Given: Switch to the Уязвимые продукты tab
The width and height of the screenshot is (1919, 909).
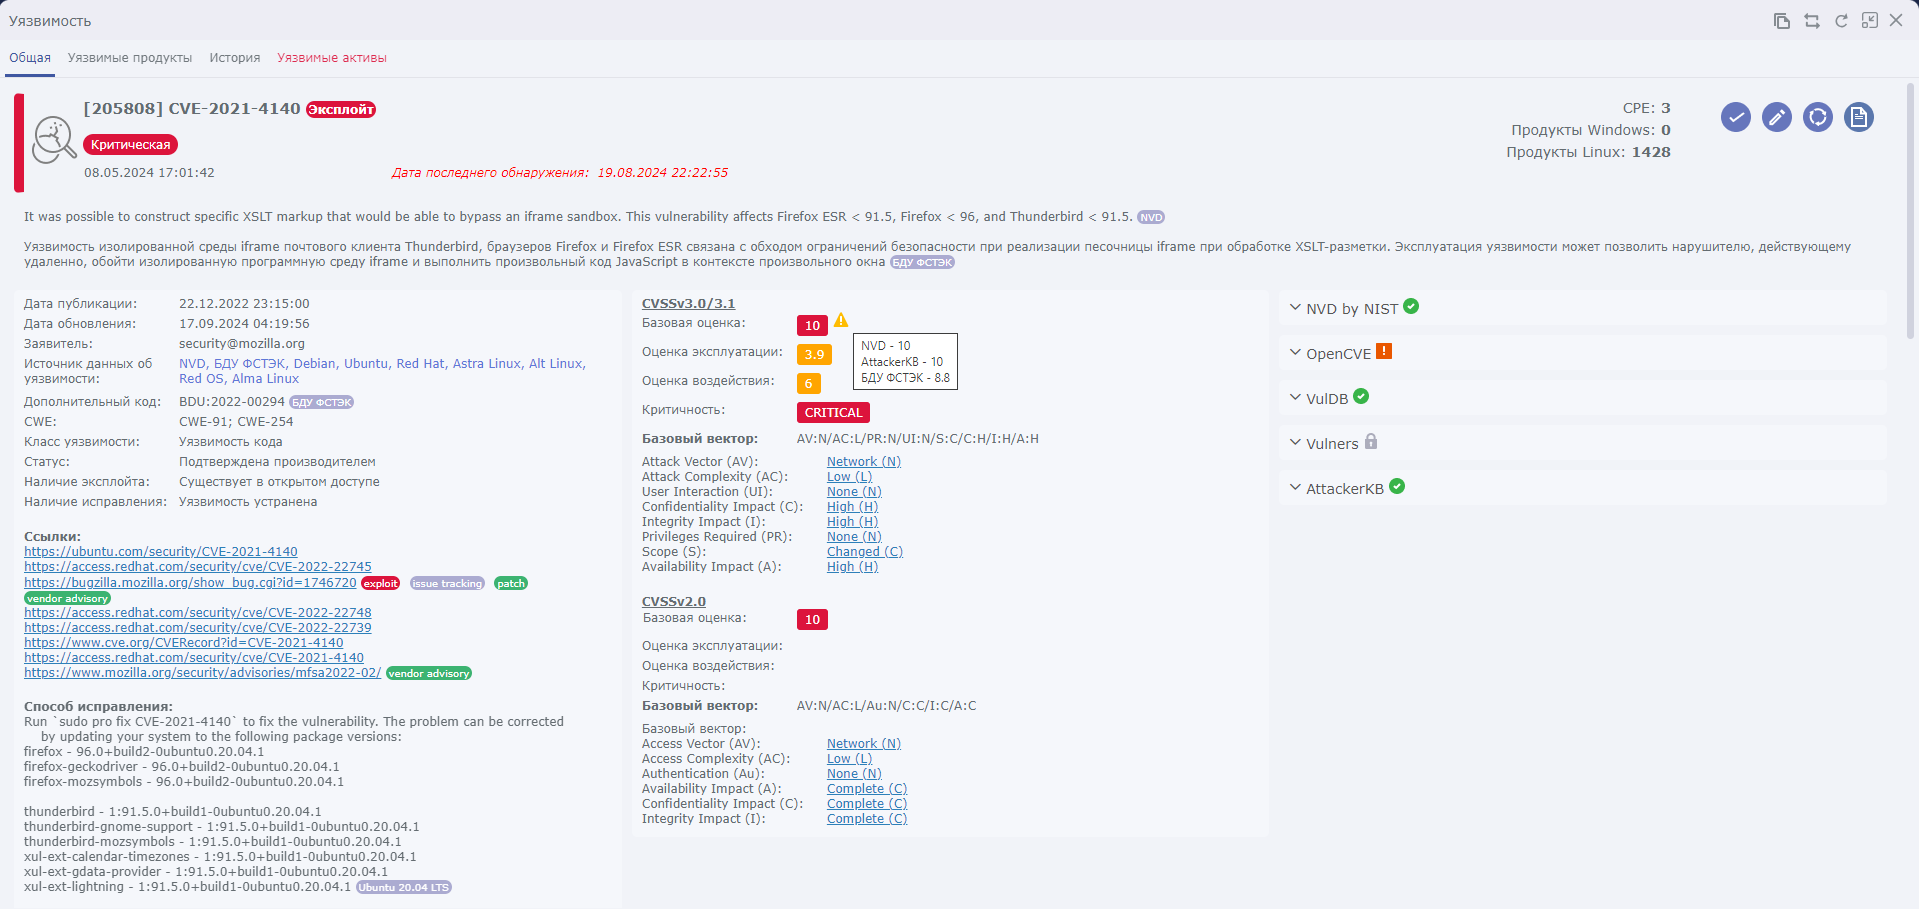Looking at the screenshot, I should [130, 58].
